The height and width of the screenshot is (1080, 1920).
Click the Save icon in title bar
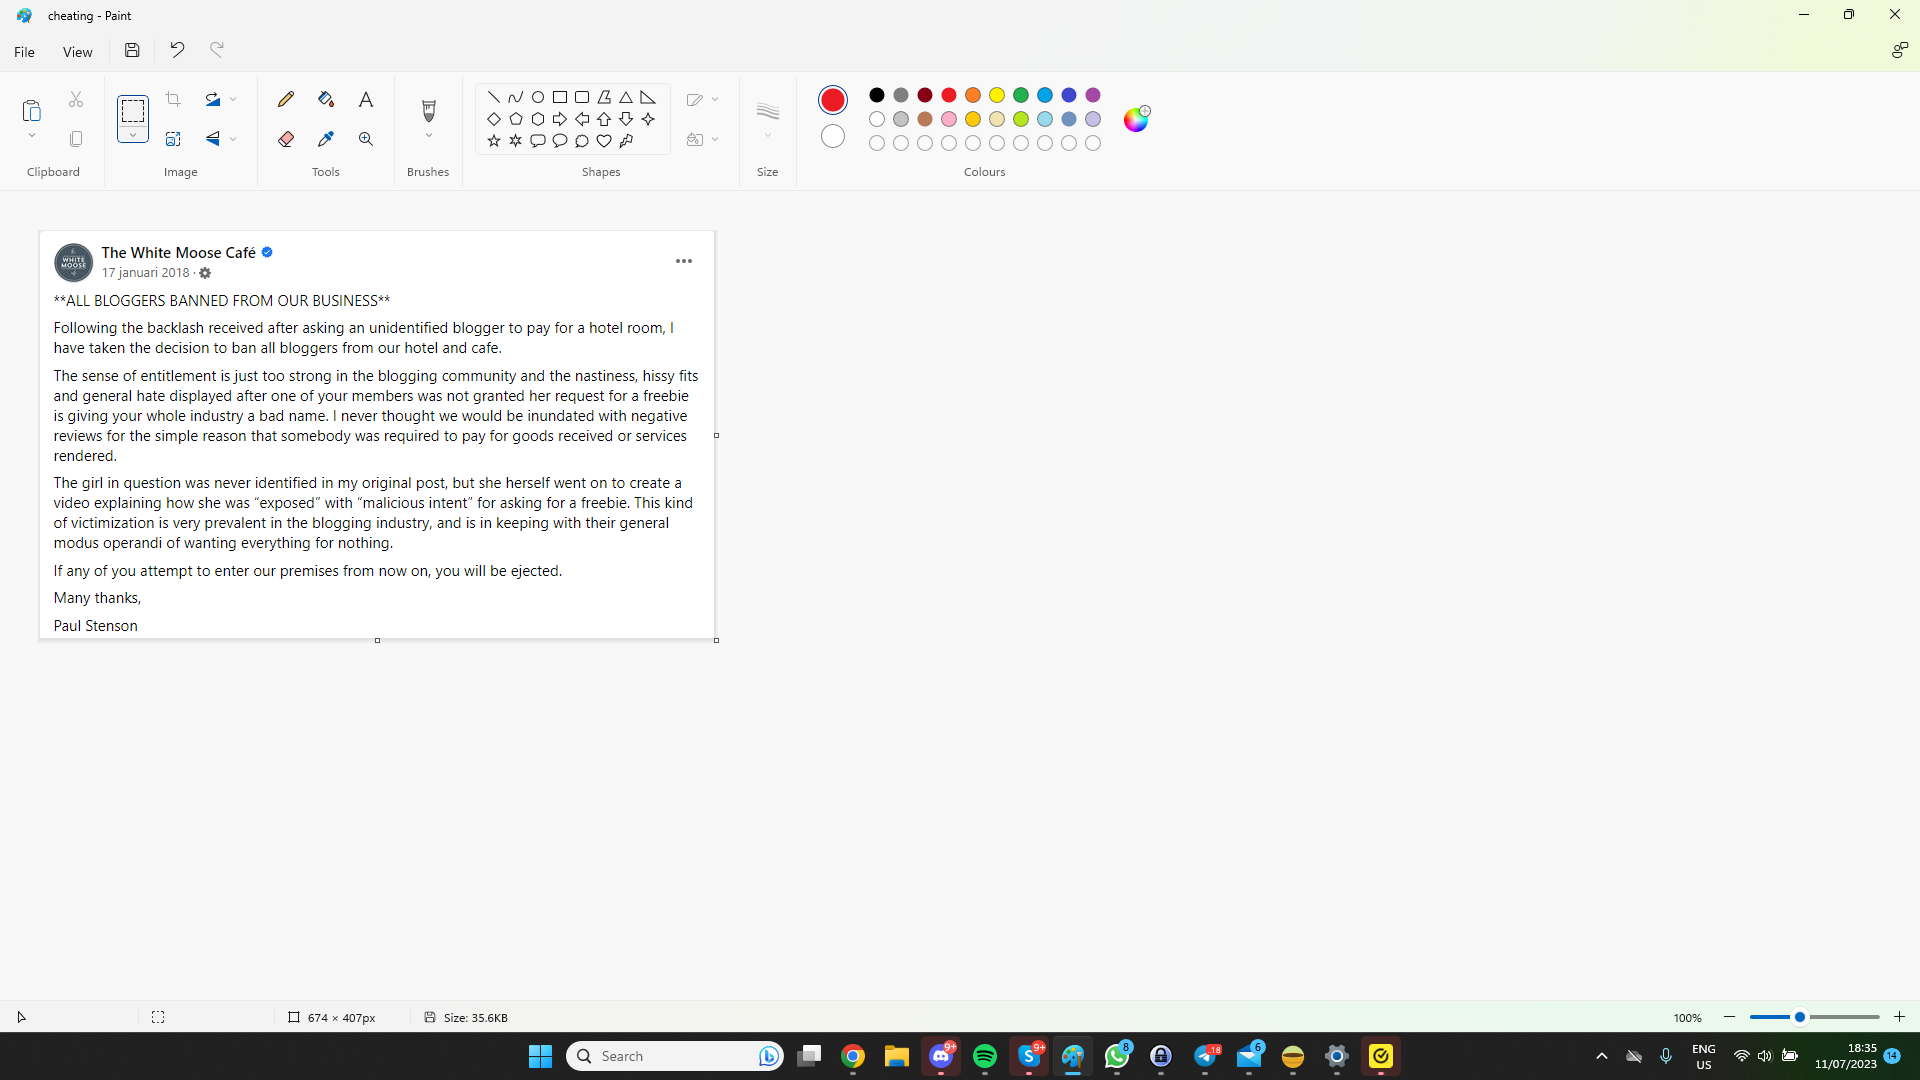pos(132,50)
